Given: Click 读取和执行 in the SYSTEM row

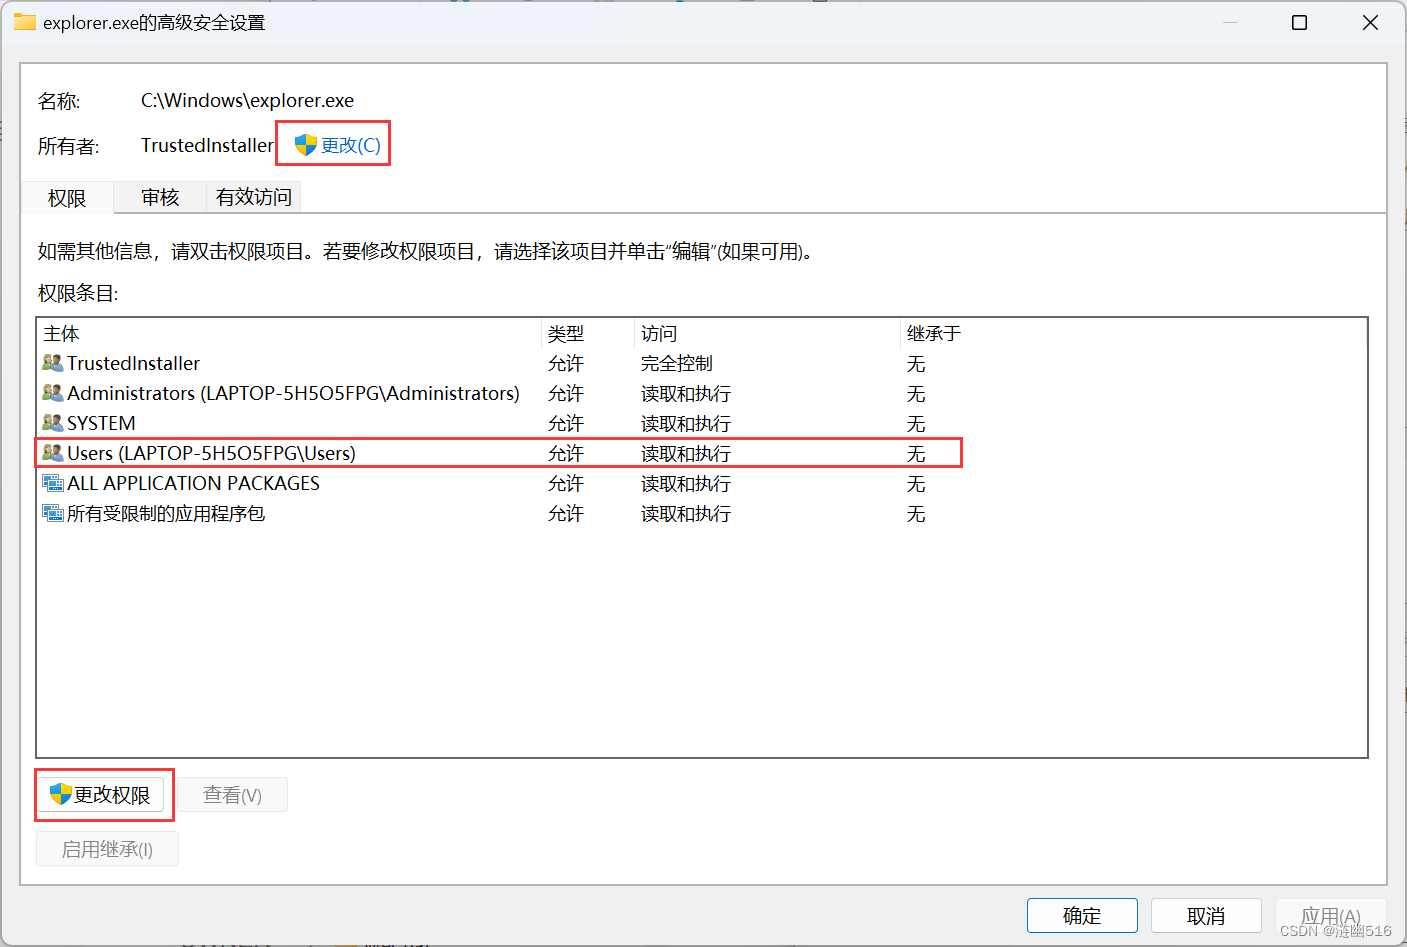Looking at the screenshot, I should click(x=686, y=423).
